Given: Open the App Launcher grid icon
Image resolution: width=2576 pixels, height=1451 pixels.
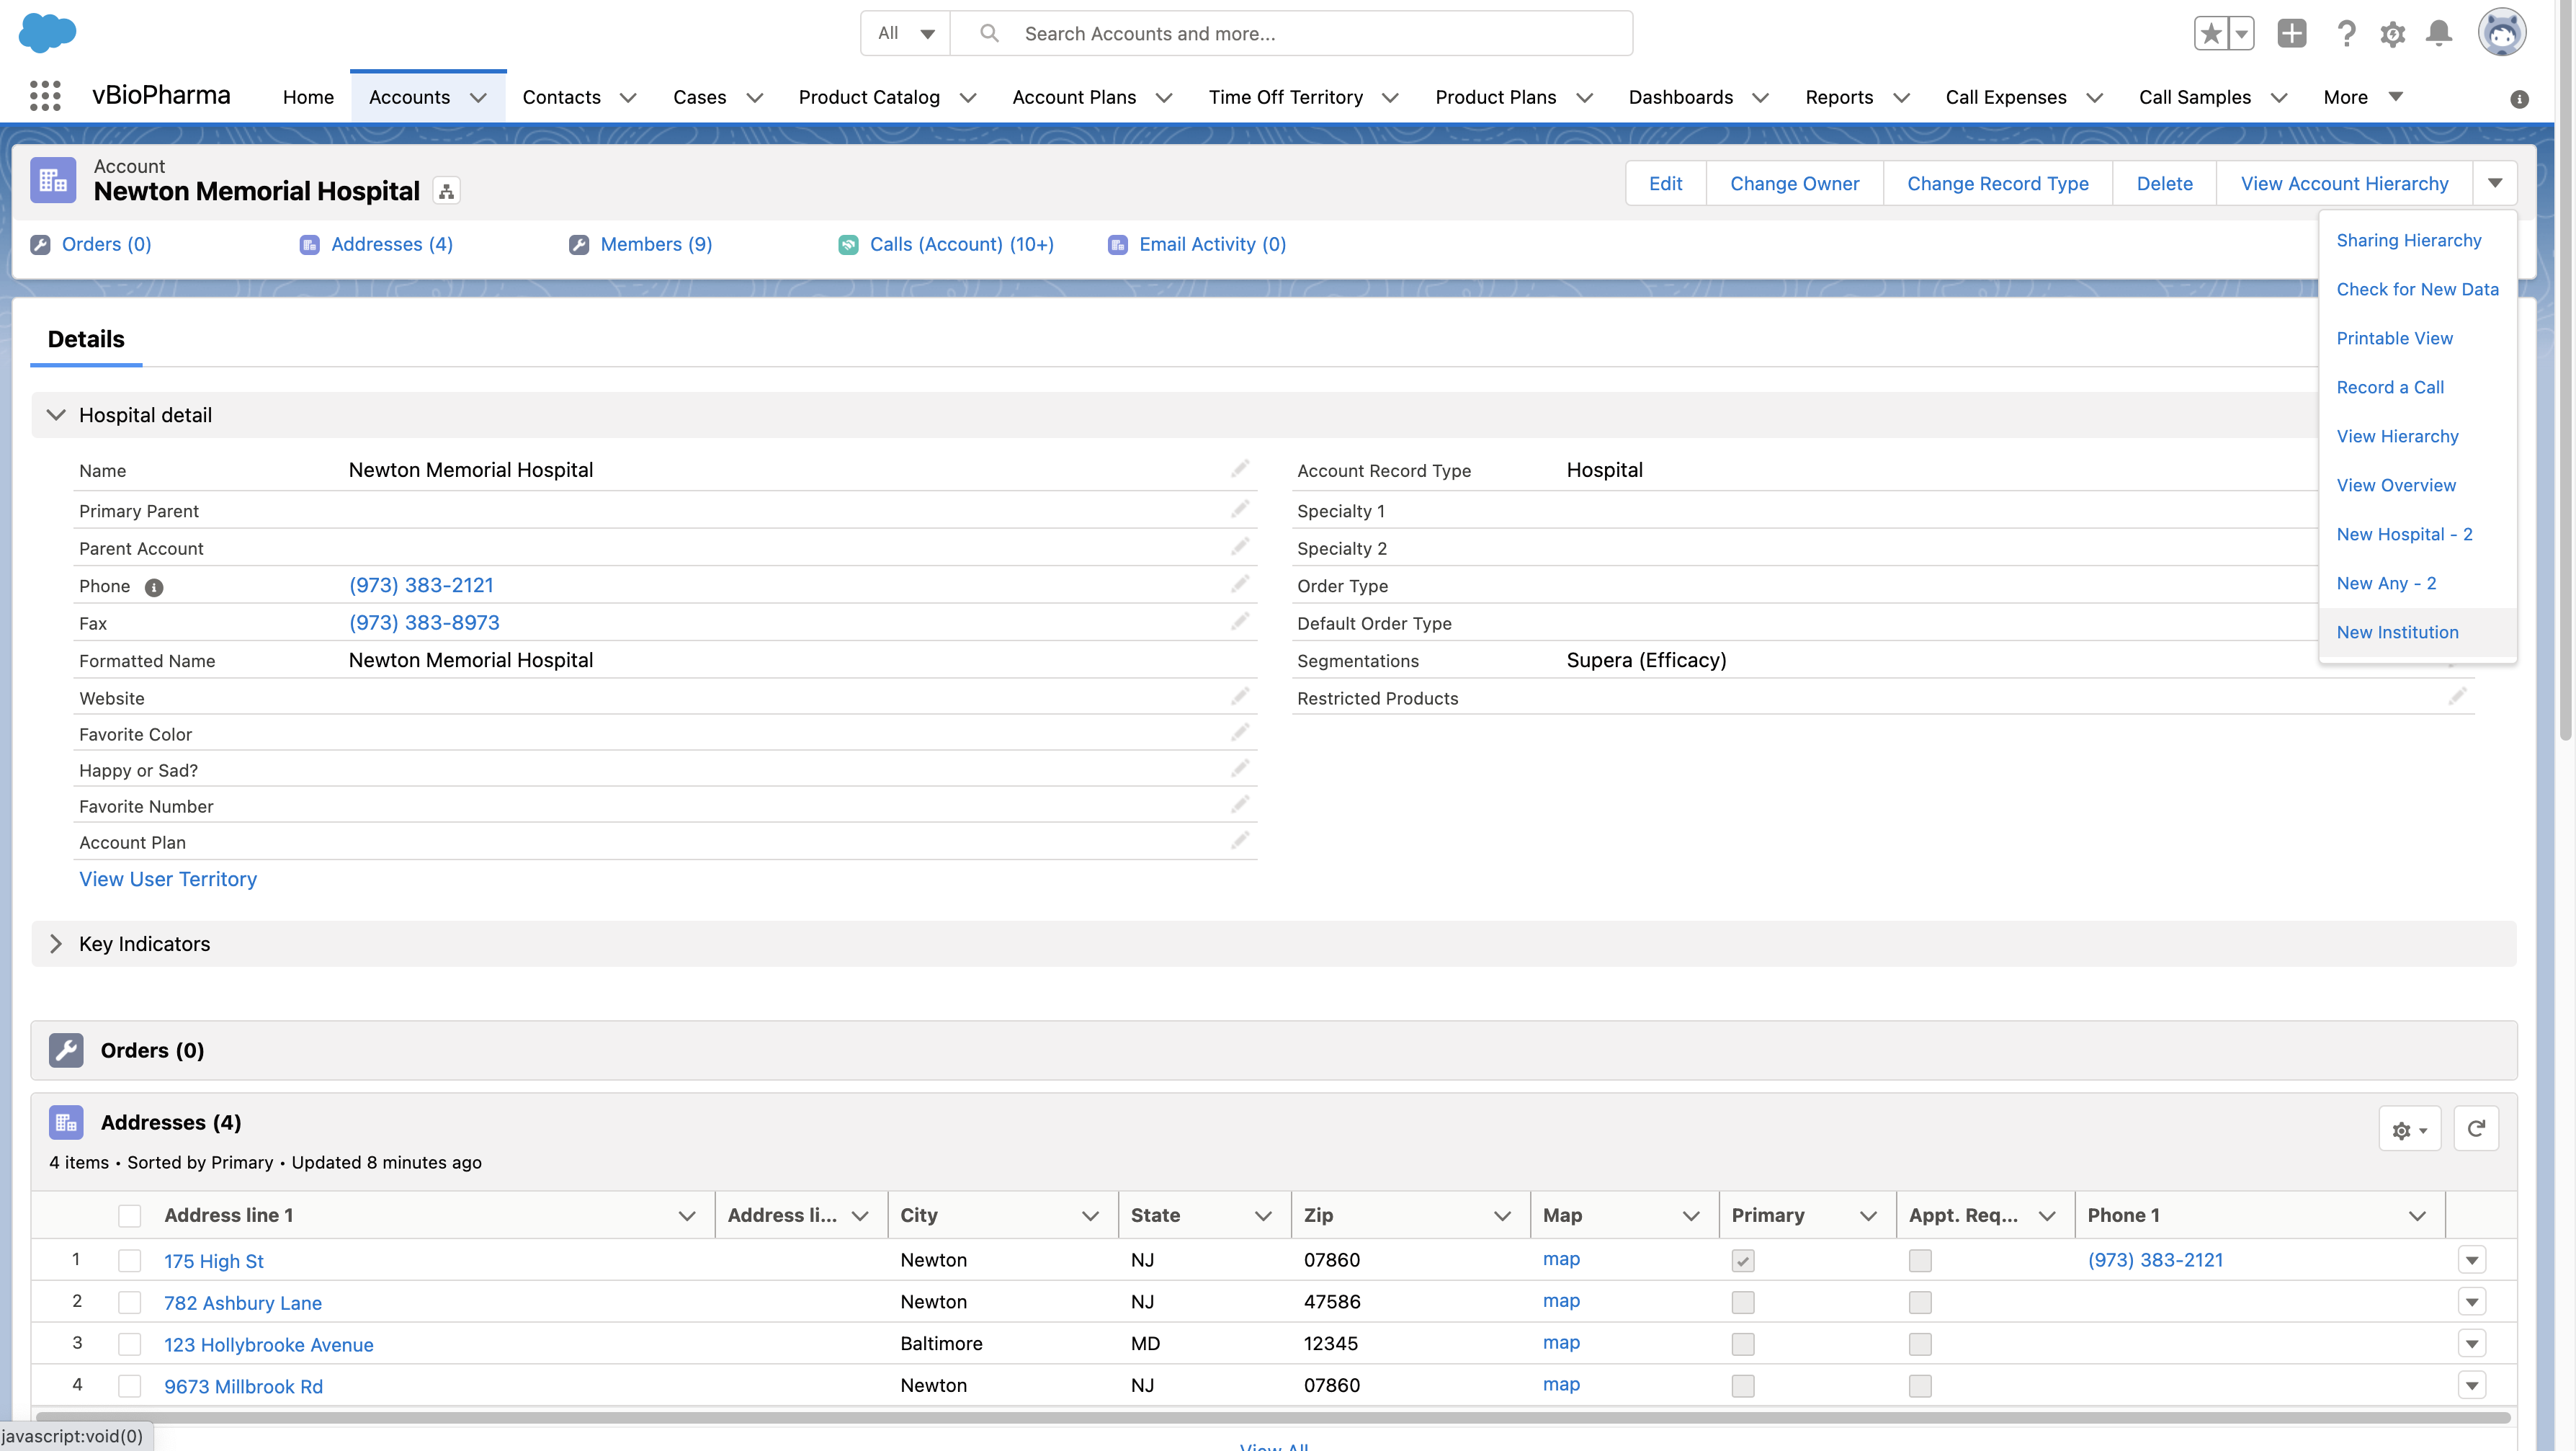Looking at the screenshot, I should pos(45,96).
